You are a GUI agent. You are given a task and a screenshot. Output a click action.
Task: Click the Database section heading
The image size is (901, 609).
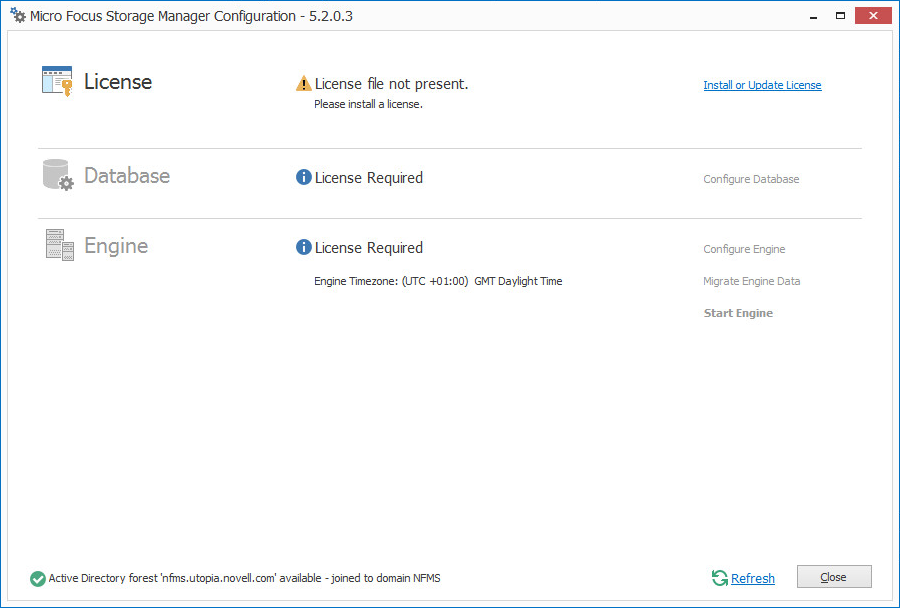[127, 176]
